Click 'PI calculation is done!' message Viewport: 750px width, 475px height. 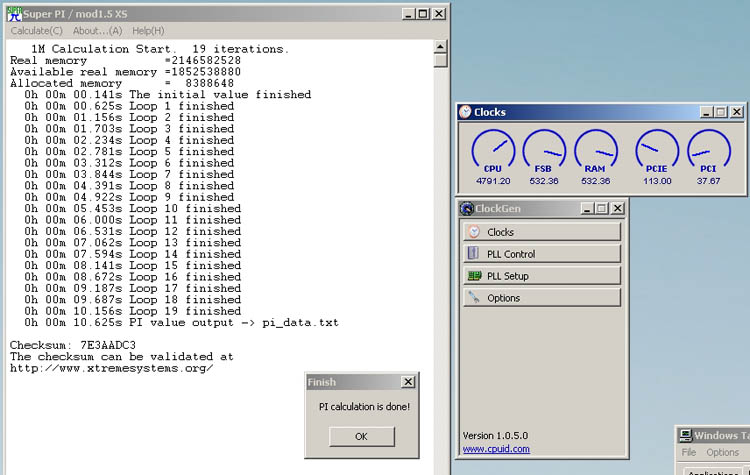point(364,407)
